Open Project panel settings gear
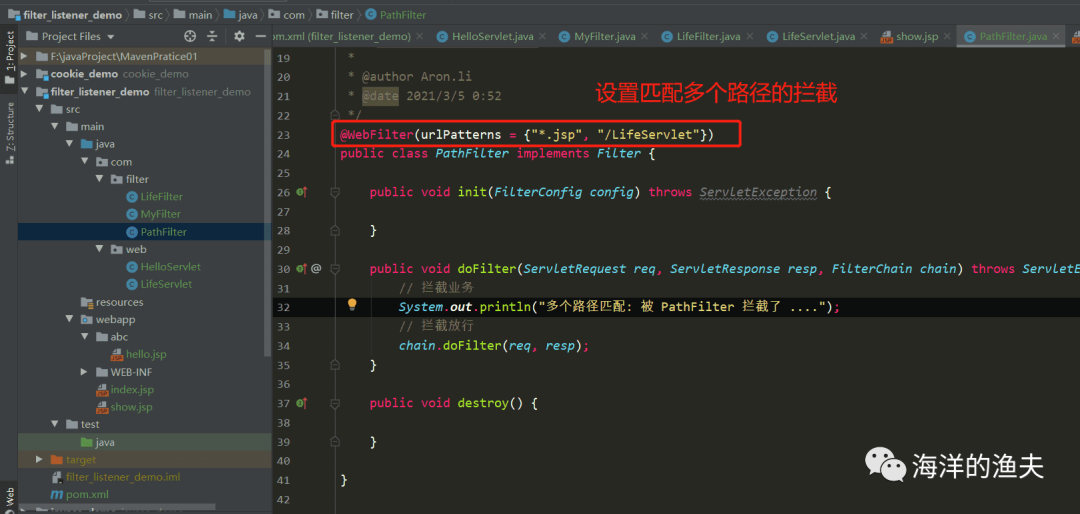The width and height of the screenshot is (1080, 514). click(x=239, y=36)
